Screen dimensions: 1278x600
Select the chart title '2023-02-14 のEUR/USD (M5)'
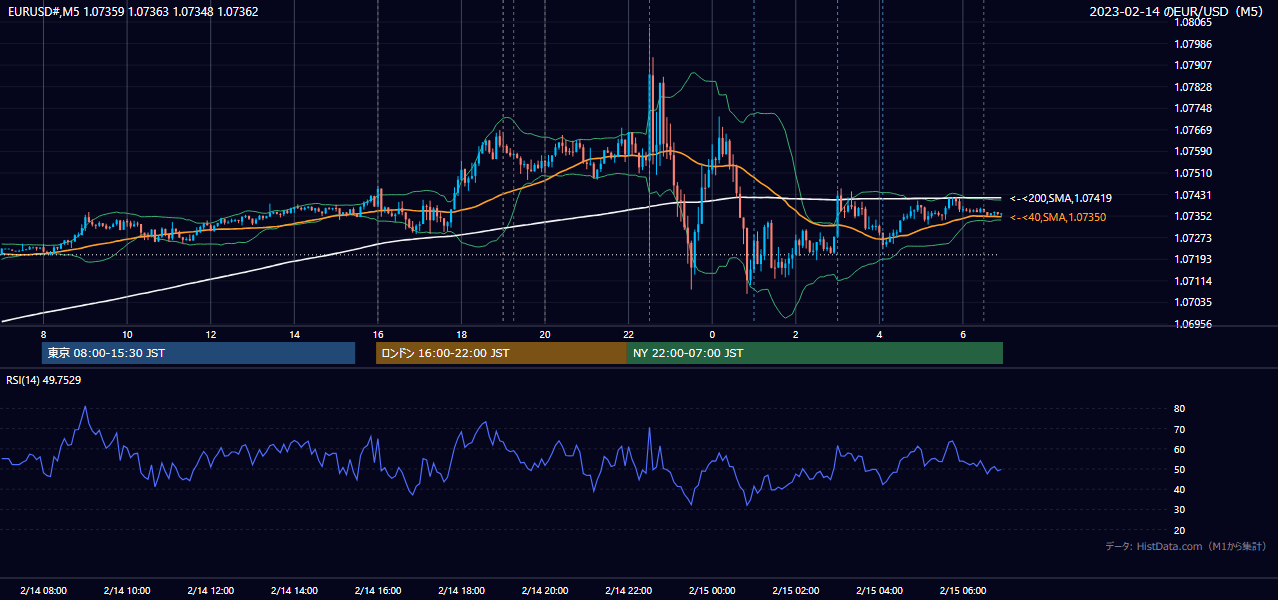pyautogui.click(x=1177, y=12)
